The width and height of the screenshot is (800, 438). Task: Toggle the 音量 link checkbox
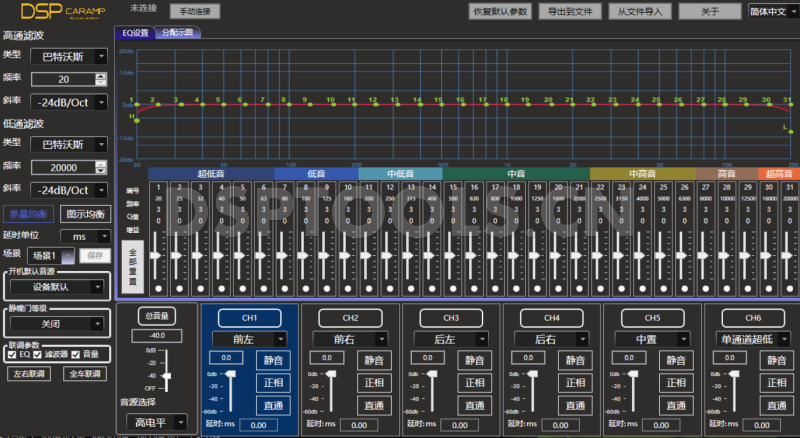click(76, 354)
